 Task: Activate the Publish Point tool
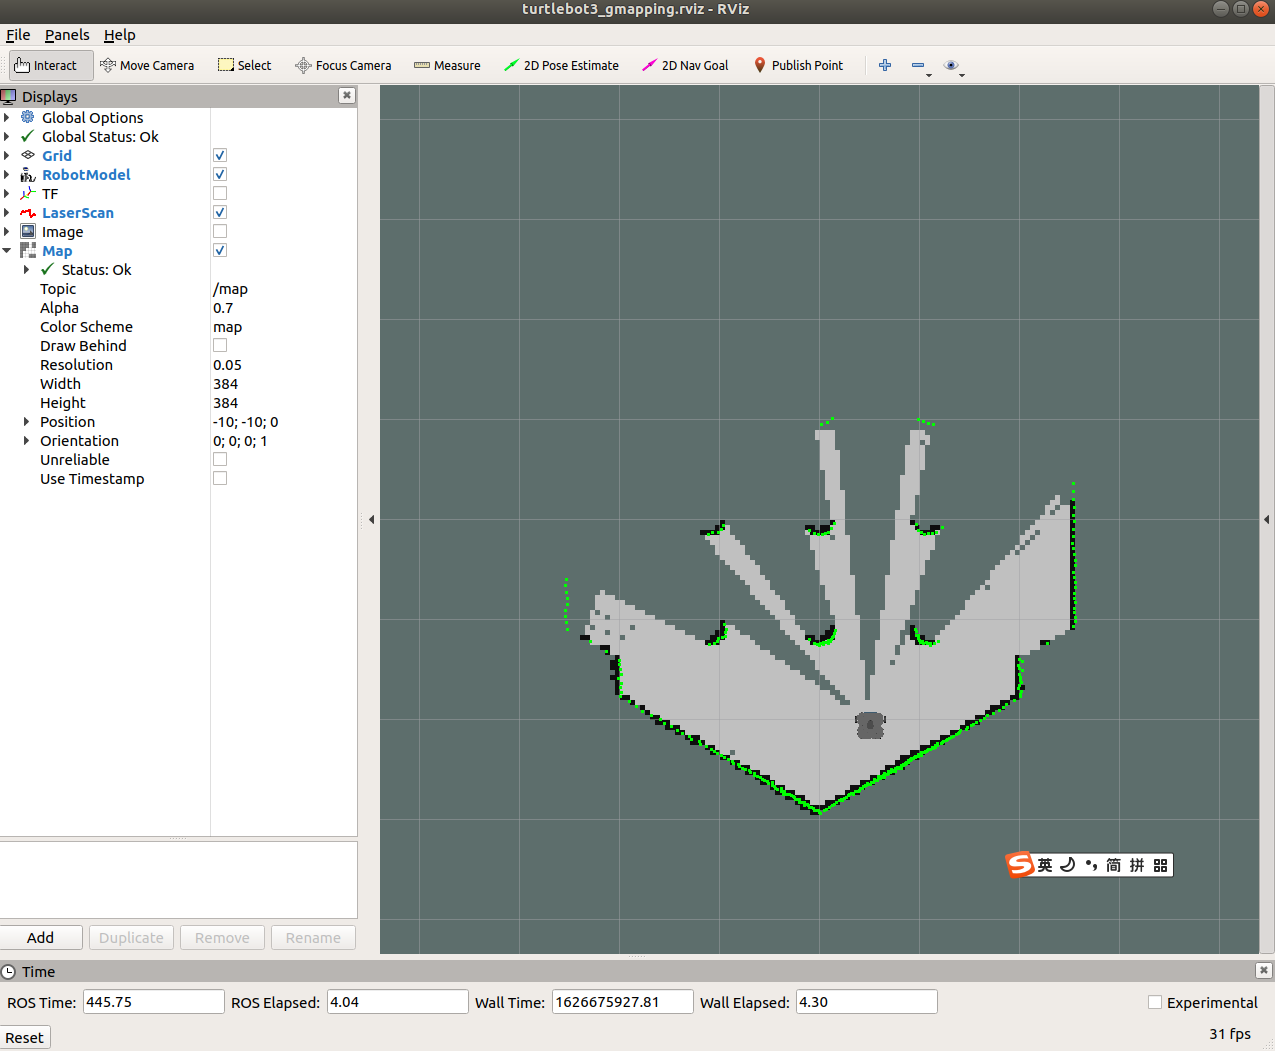point(799,65)
